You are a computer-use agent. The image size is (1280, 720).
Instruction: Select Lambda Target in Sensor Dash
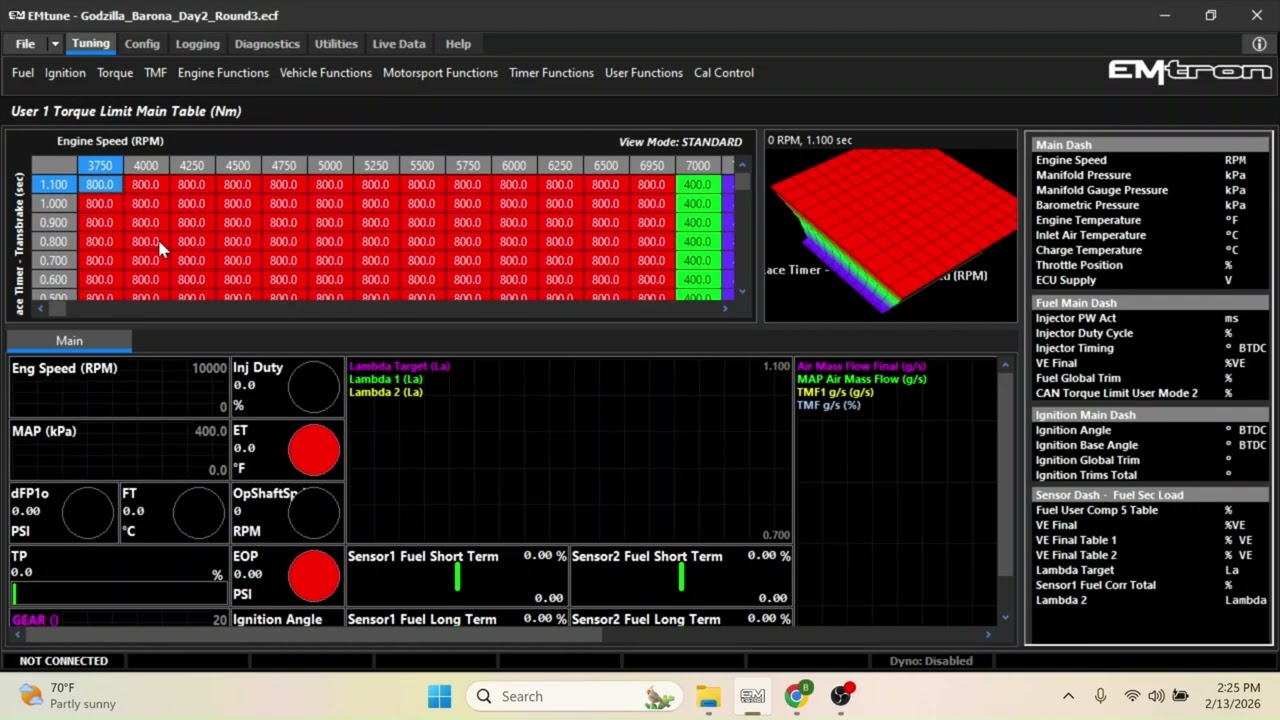coord(1151,570)
